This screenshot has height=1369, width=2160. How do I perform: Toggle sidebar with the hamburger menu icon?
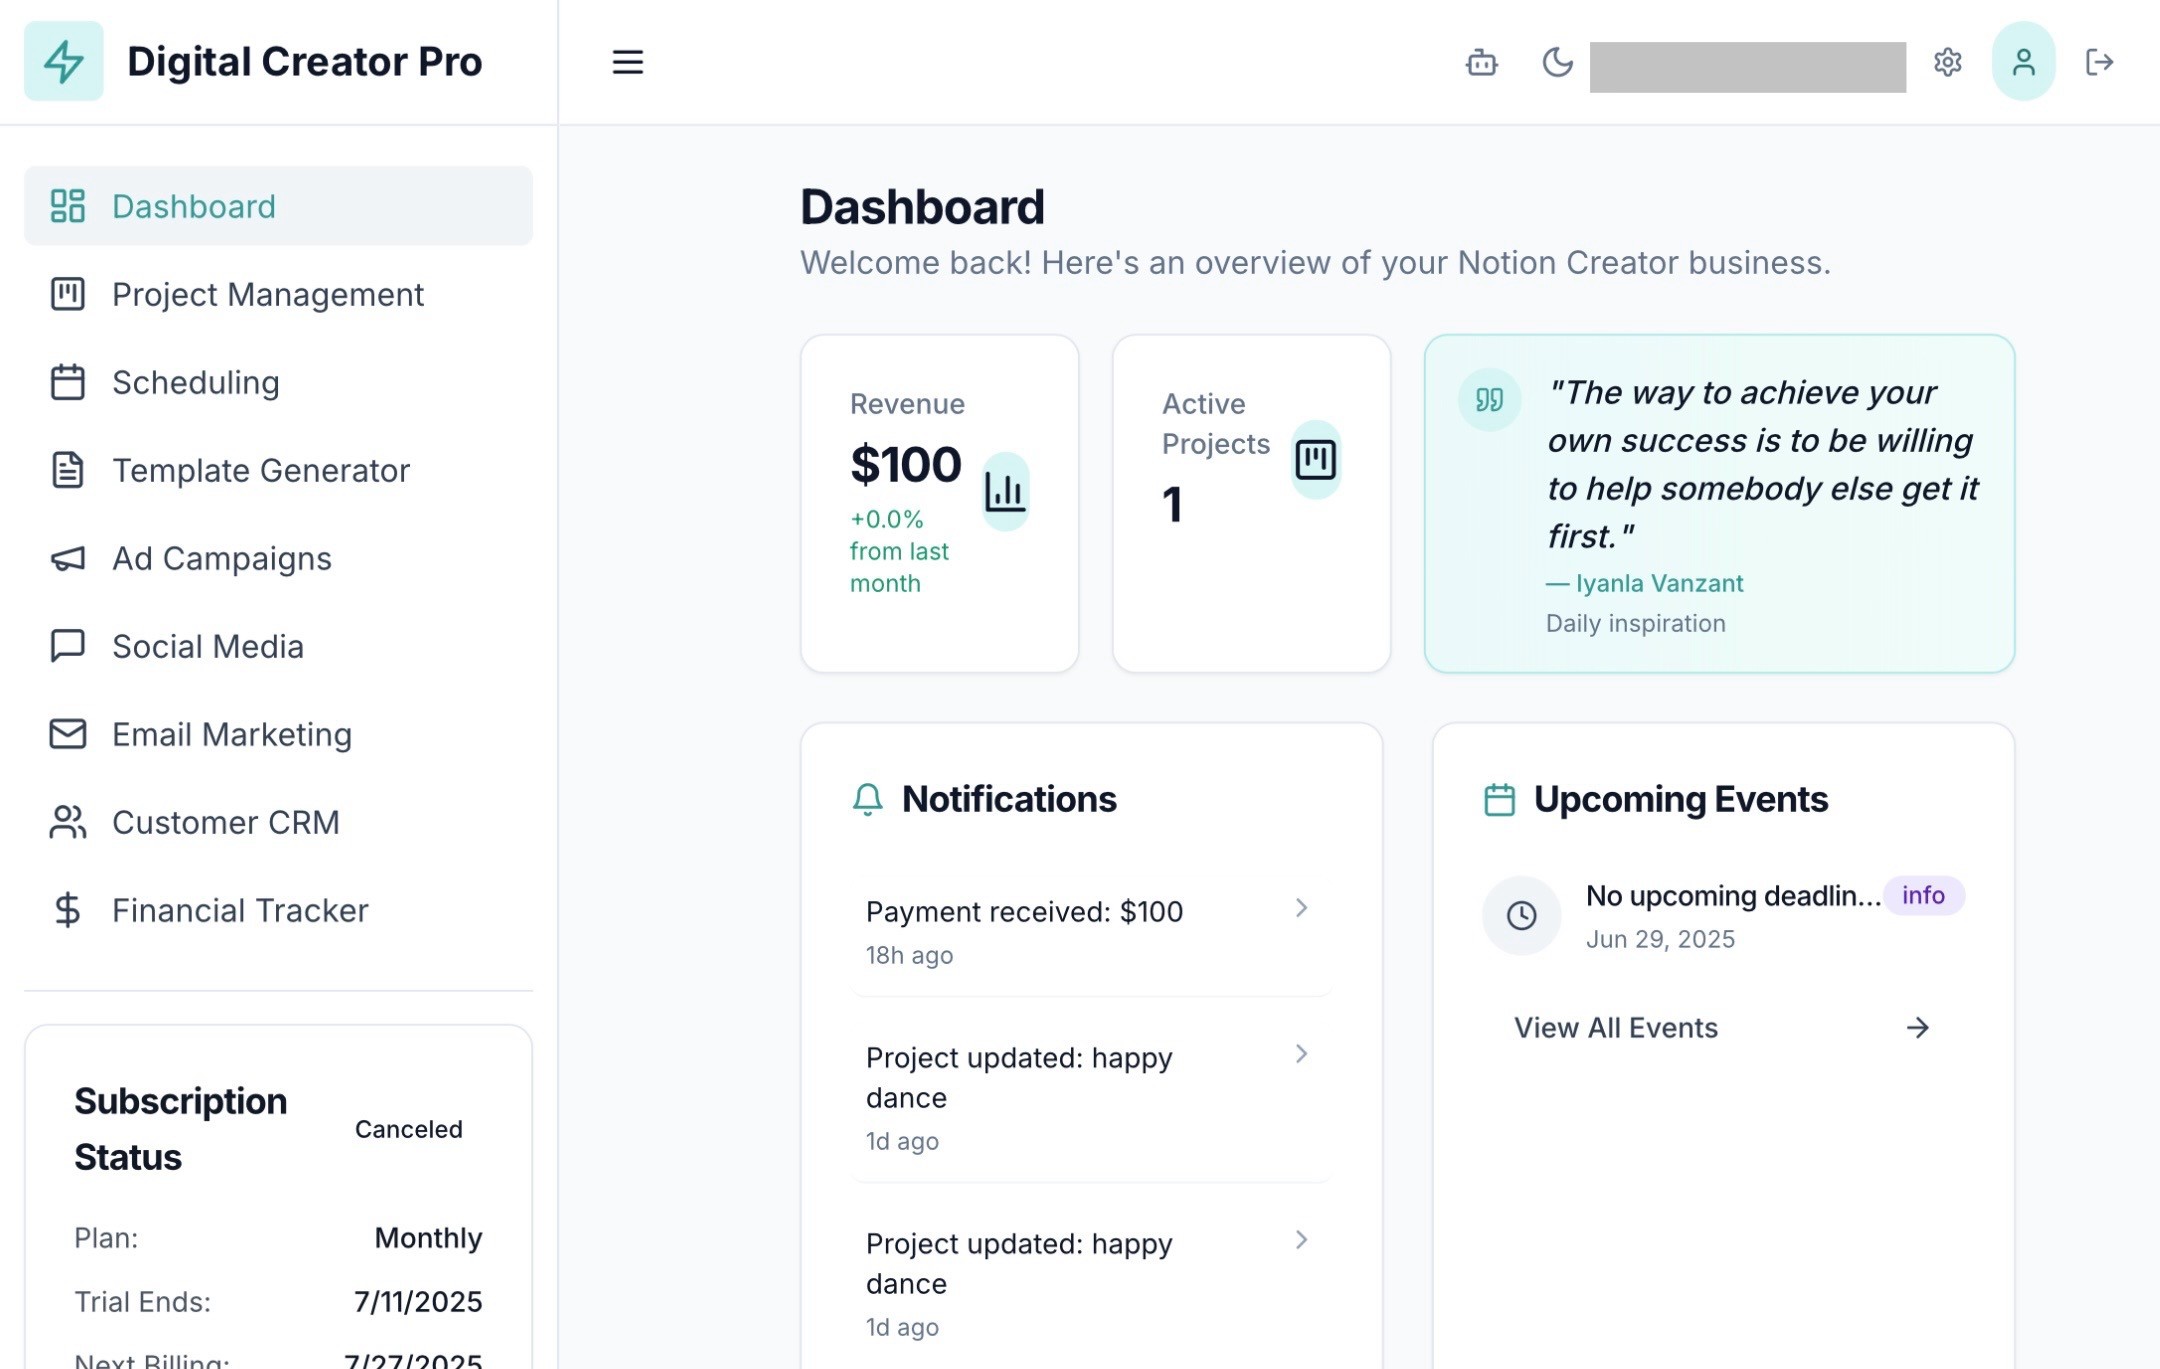627,63
